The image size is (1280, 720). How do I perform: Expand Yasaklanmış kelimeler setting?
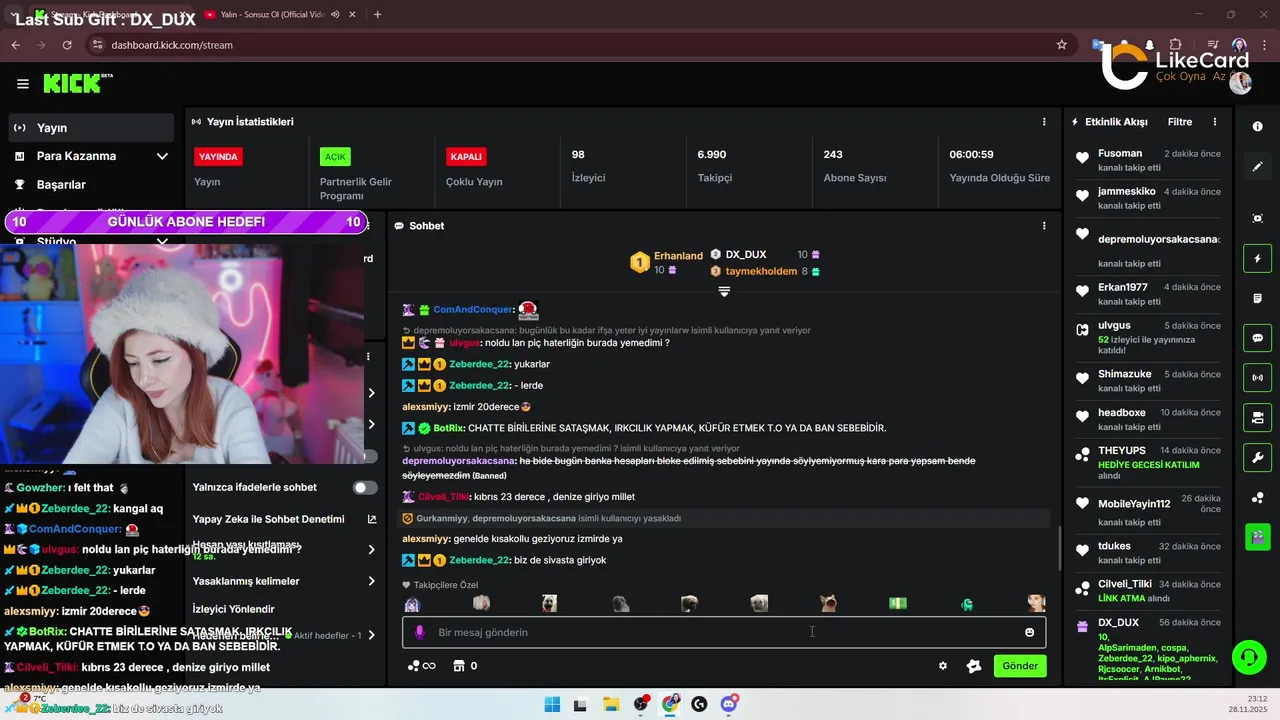click(x=372, y=581)
